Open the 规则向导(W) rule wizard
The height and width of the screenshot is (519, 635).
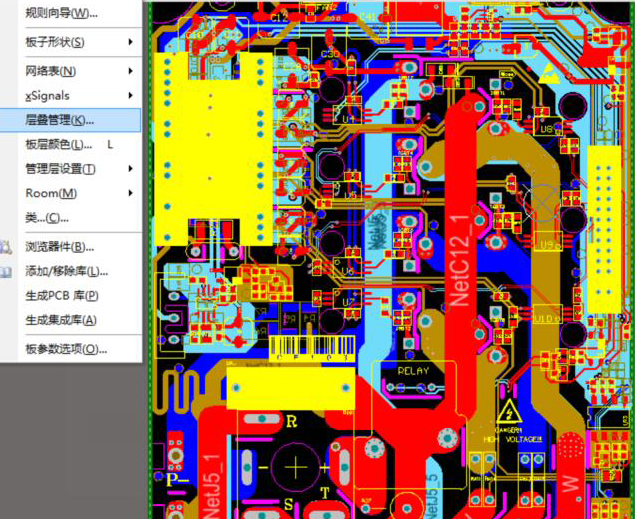pyautogui.click(x=62, y=13)
